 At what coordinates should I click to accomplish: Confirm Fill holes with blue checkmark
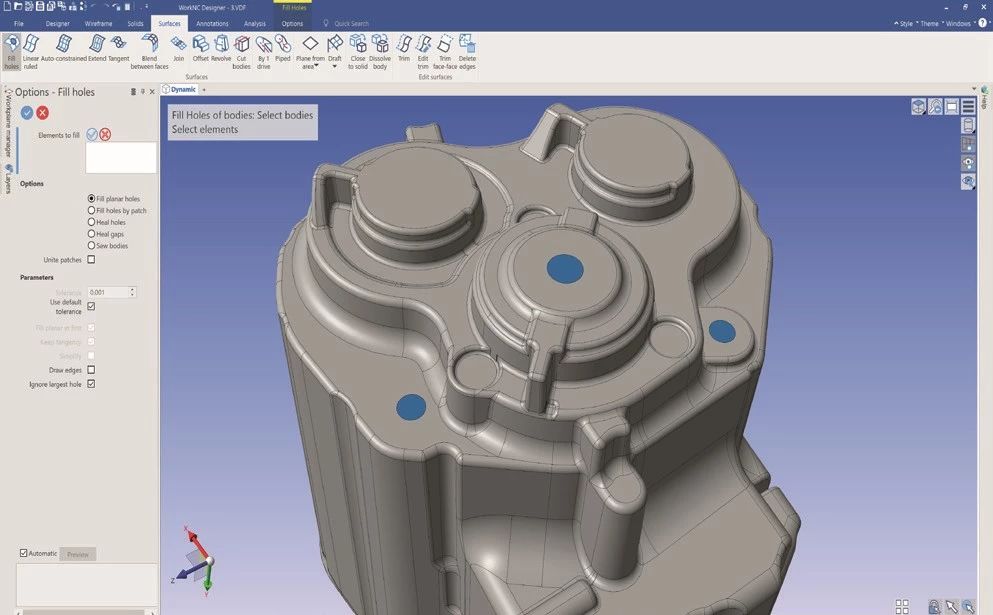click(27, 113)
